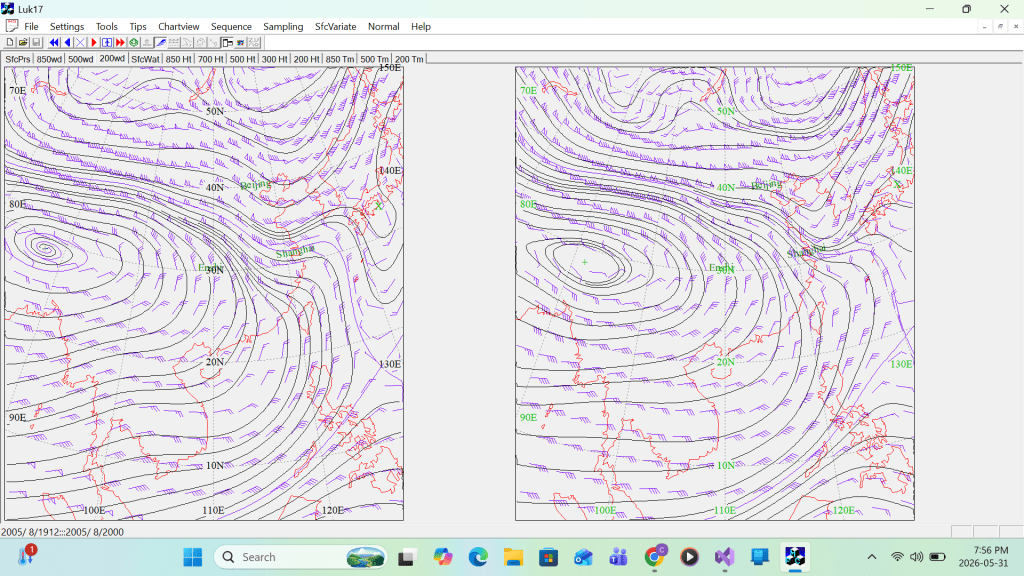Switch to the 700 Ht tab
Viewport: 1024px width, 576px height.
(210, 59)
